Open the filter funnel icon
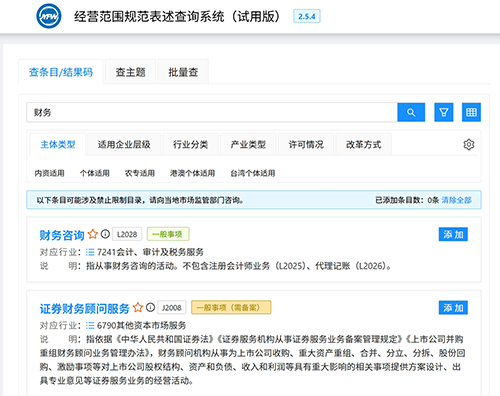This screenshot has width=500, height=396. pos(444,112)
